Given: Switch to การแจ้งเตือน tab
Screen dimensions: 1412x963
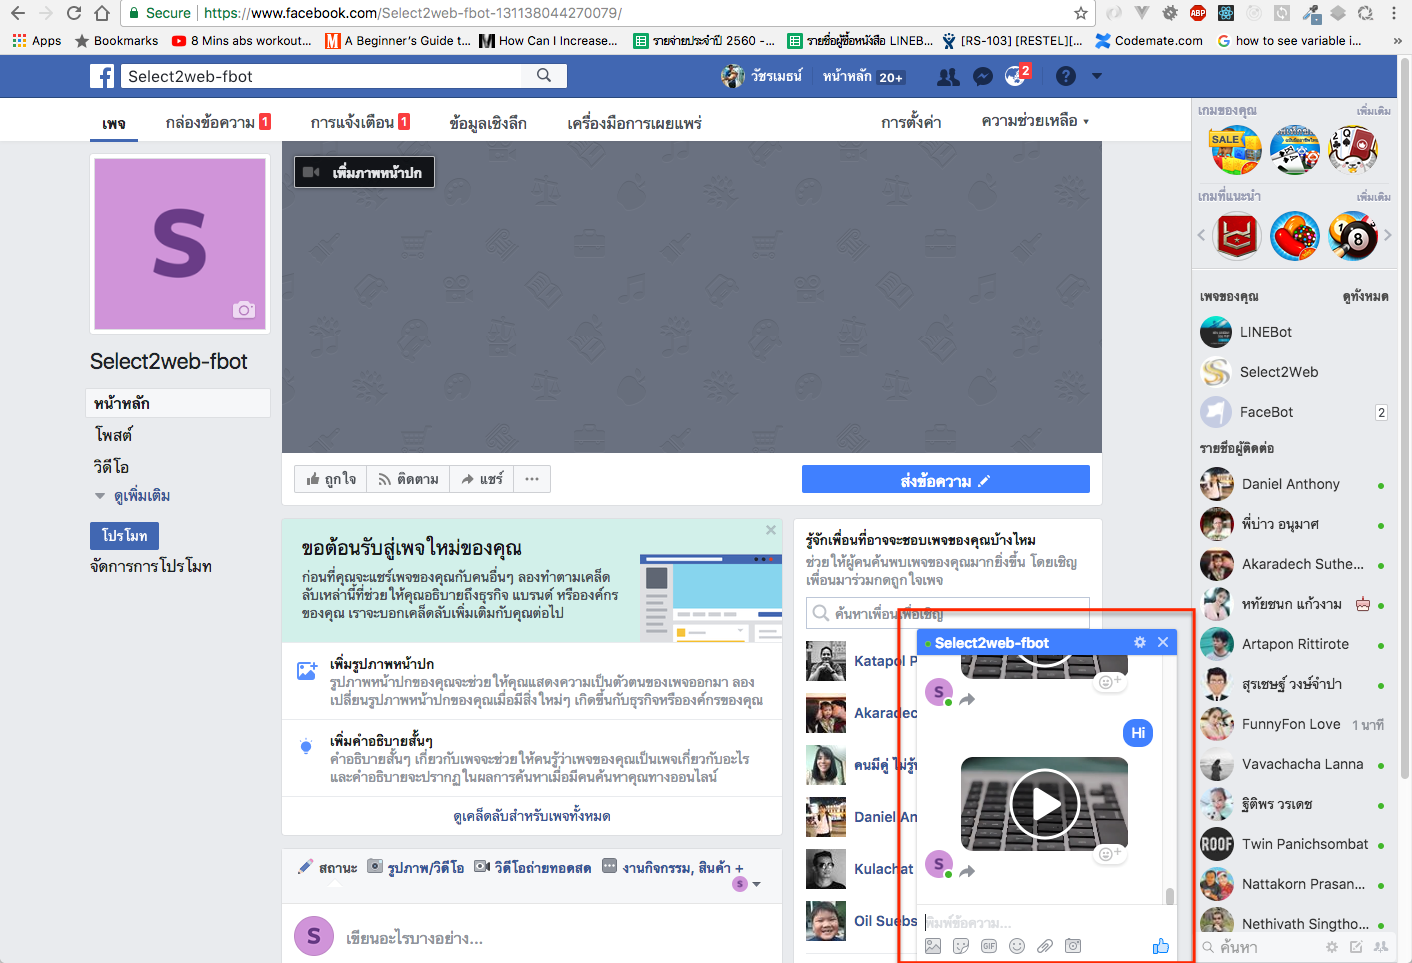Looking at the screenshot, I should (360, 122).
